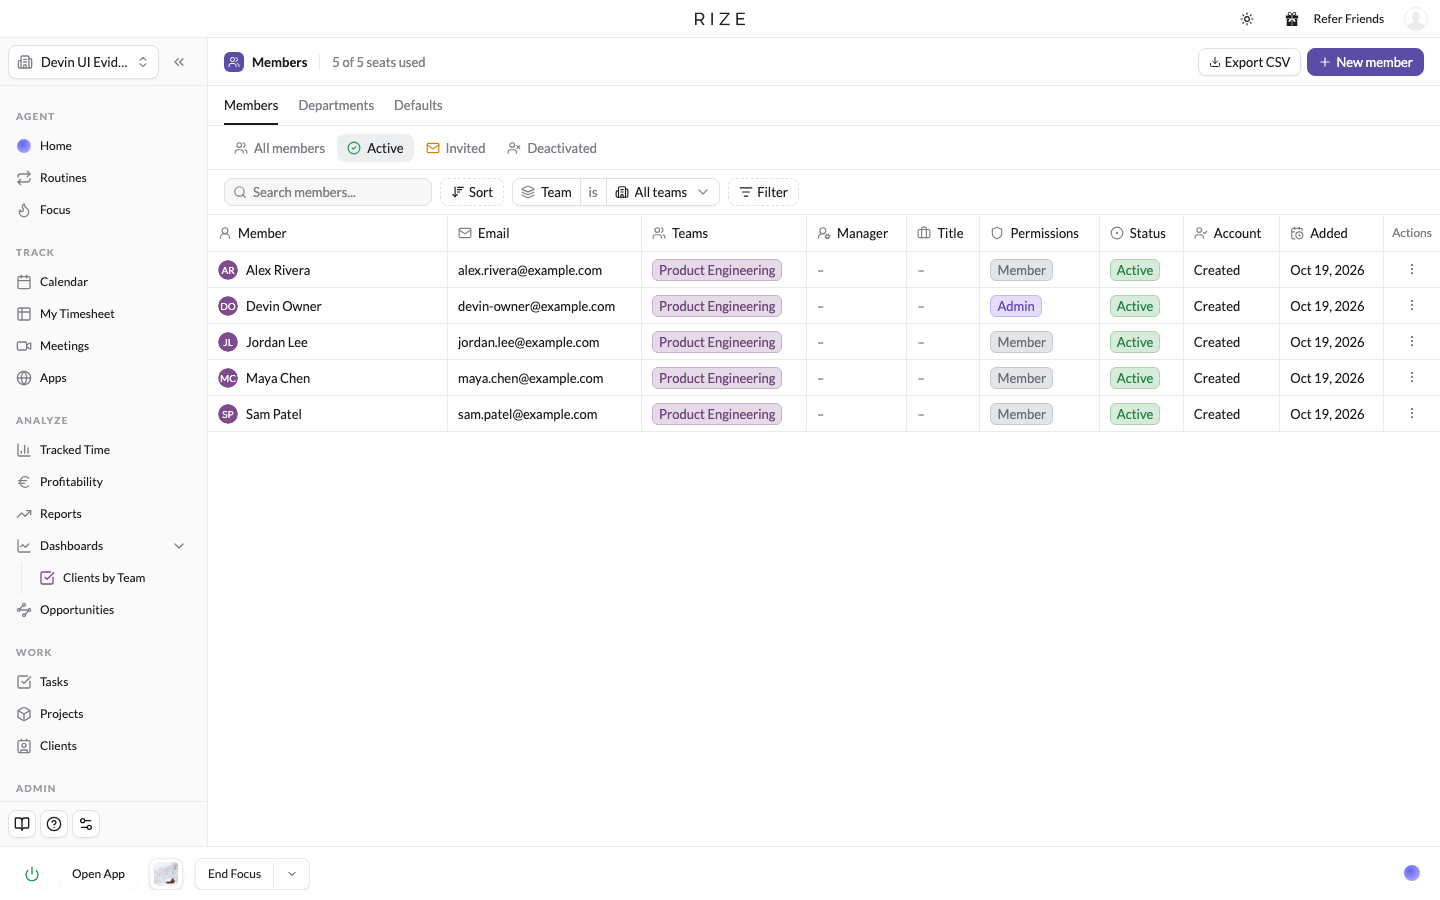The height and width of the screenshot is (900, 1440).
Task: Click Devin Owner's Admin permission badge
Action: click(1016, 306)
